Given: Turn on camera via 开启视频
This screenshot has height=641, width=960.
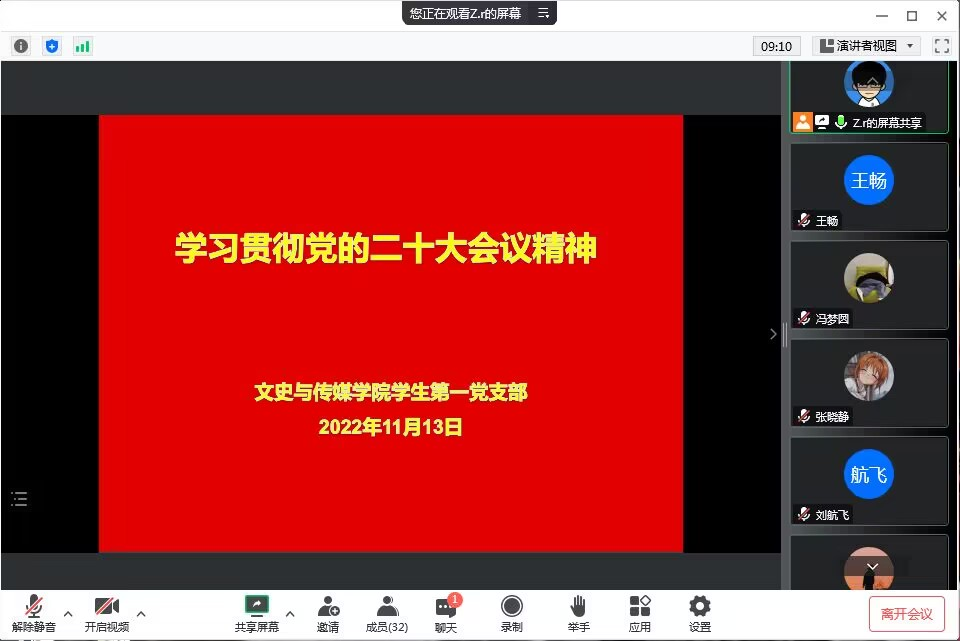Looking at the screenshot, I should (x=107, y=613).
